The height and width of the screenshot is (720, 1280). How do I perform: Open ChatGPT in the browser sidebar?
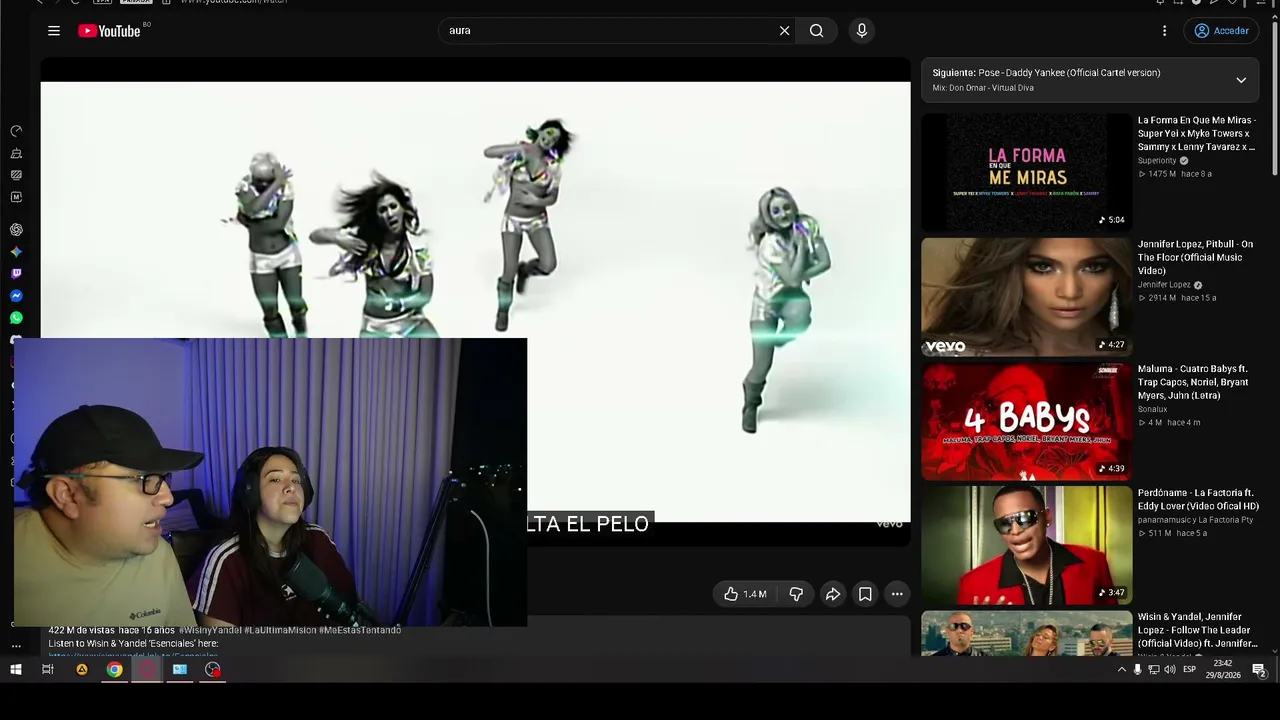[16, 230]
